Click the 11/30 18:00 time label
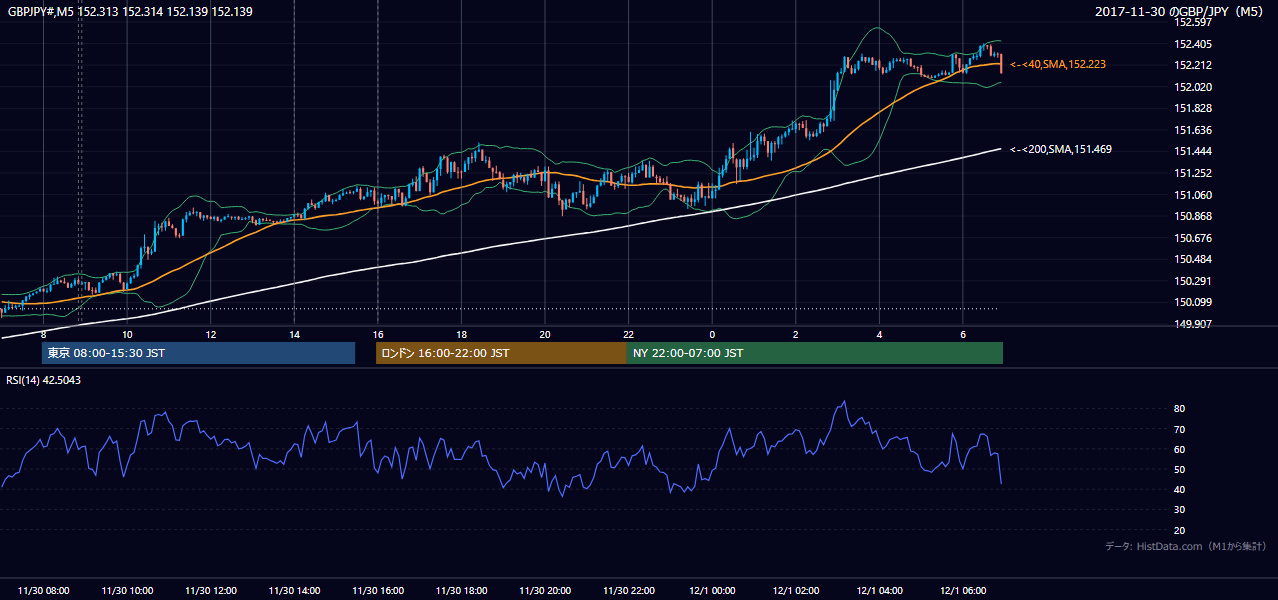 pyautogui.click(x=461, y=591)
